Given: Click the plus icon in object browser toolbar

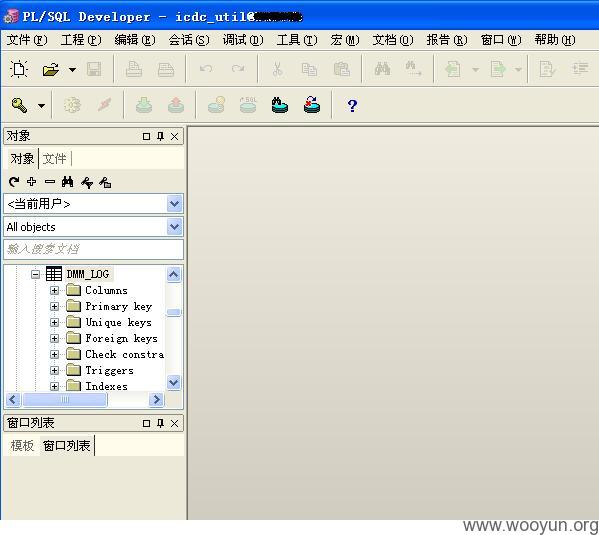Looking at the screenshot, I should coord(32,182).
